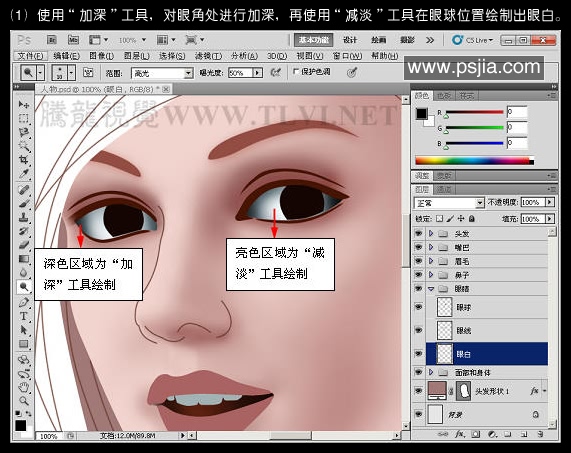The height and width of the screenshot is (453, 571).
Task: Click the delete layer trash icon
Action: pos(540,434)
